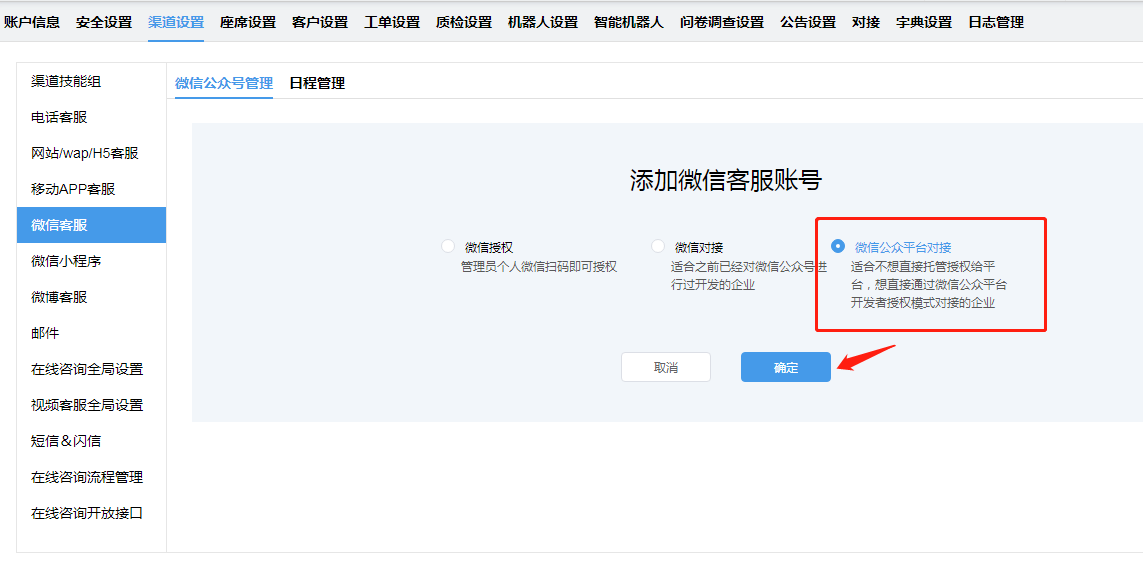This screenshot has height=562, width=1143.
Task: Switch to the 日程管理 tab
Action: (317, 83)
